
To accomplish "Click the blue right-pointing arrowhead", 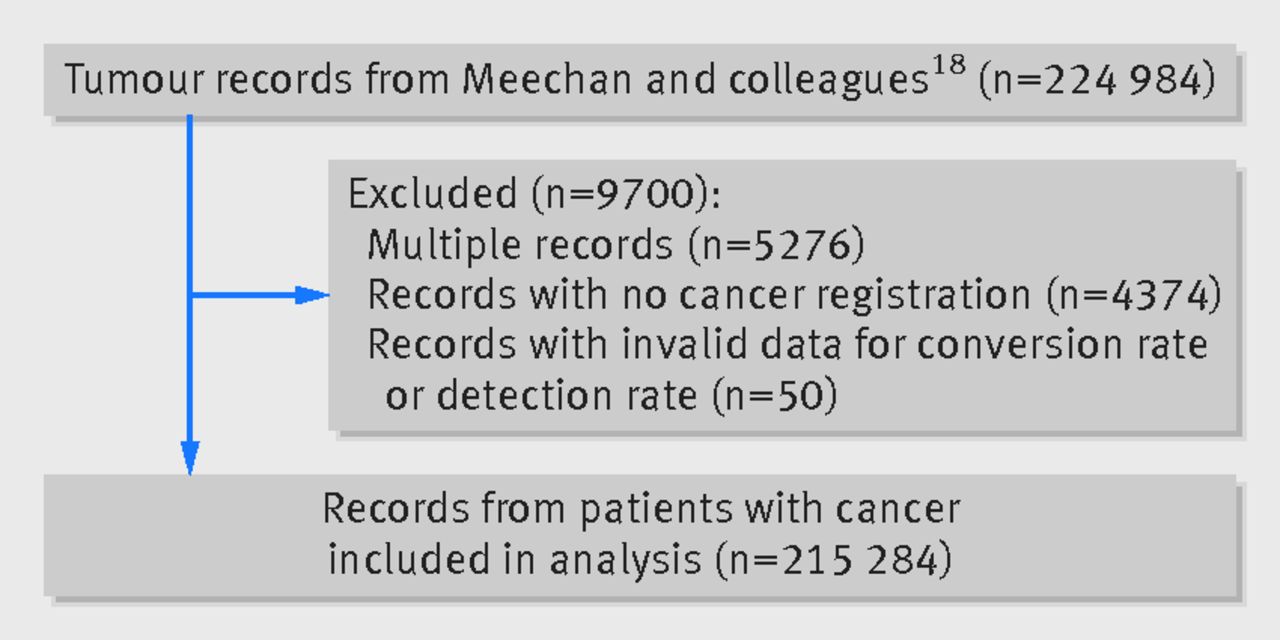I will click(312, 295).
